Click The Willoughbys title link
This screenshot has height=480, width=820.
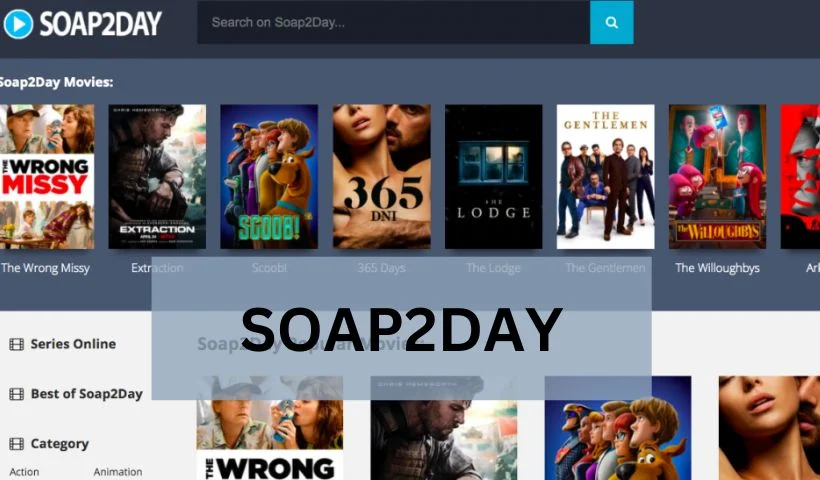tap(718, 268)
